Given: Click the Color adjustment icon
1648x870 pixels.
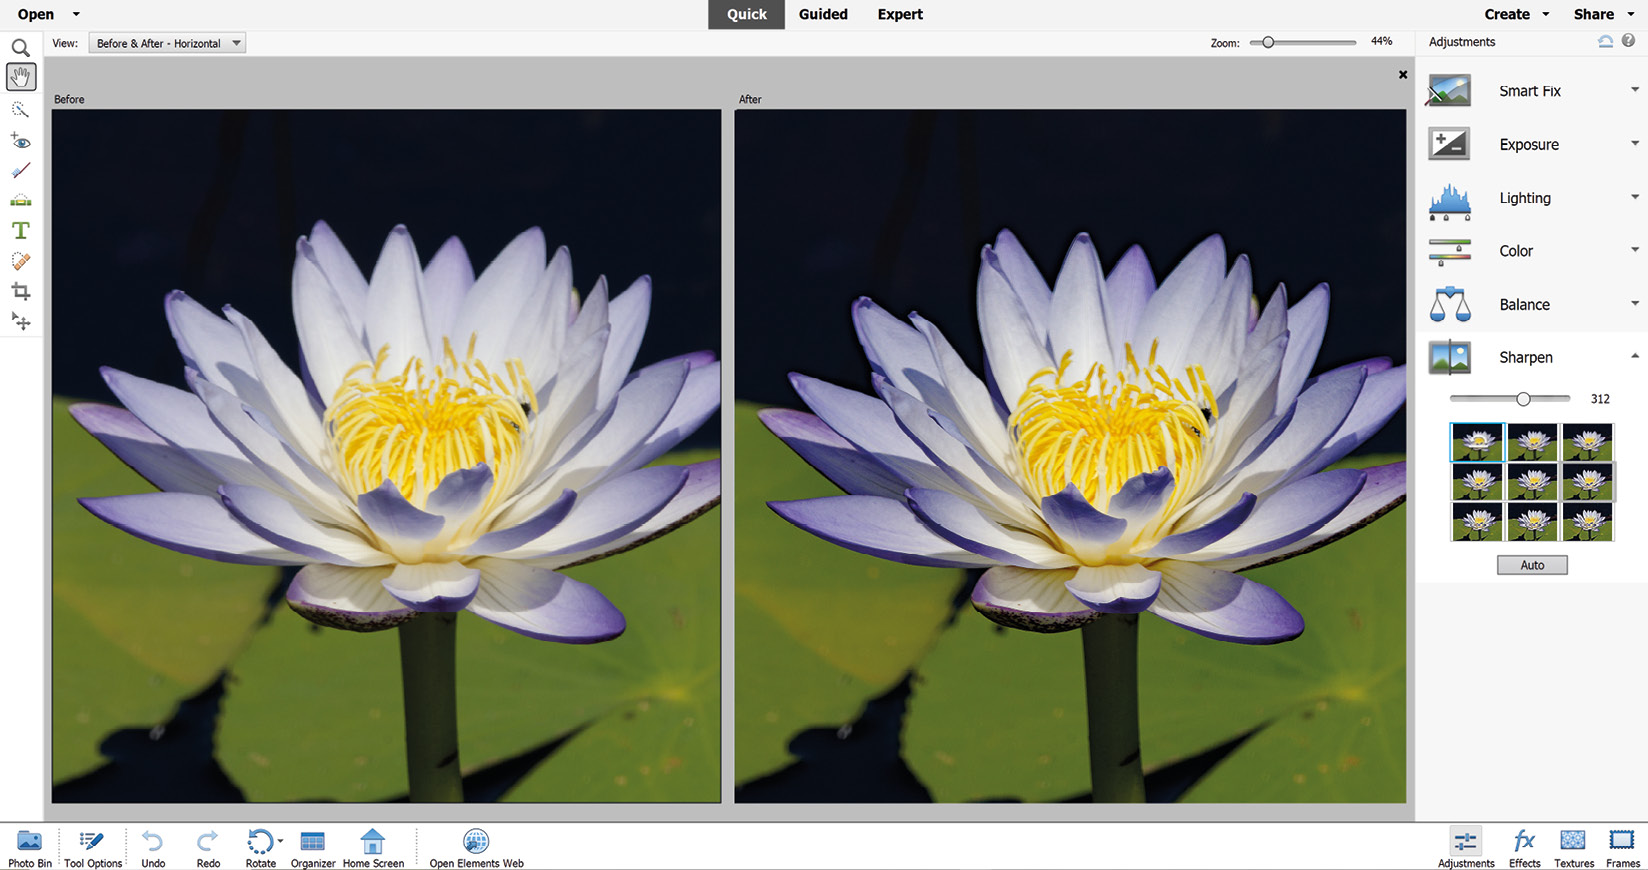Looking at the screenshot, I should click(x=1449, y=251).
